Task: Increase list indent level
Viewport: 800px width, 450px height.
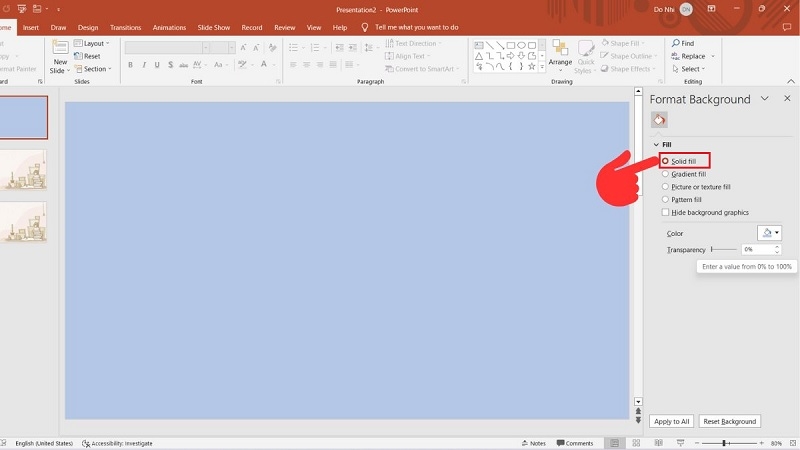Action: 353,47
